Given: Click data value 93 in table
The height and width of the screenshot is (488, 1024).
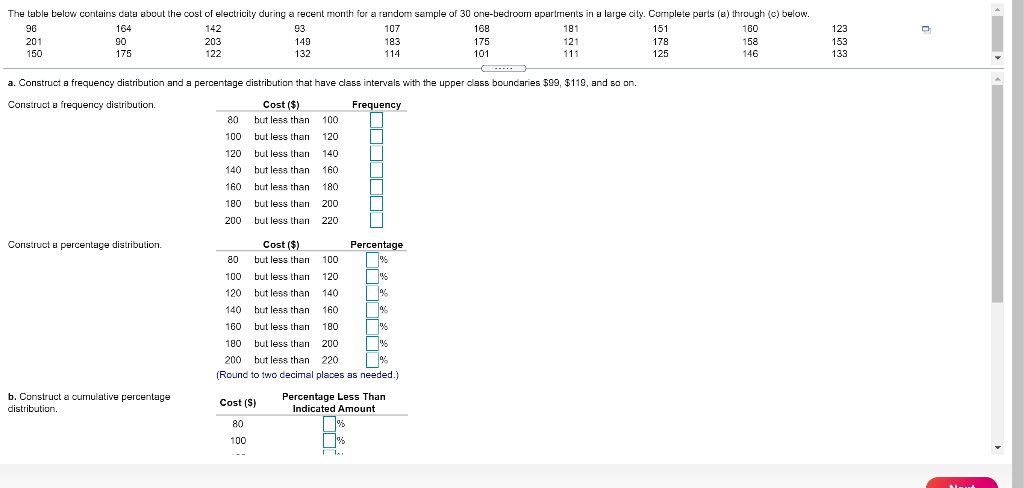Looking at the screenshot, I should tap(300, 29).
